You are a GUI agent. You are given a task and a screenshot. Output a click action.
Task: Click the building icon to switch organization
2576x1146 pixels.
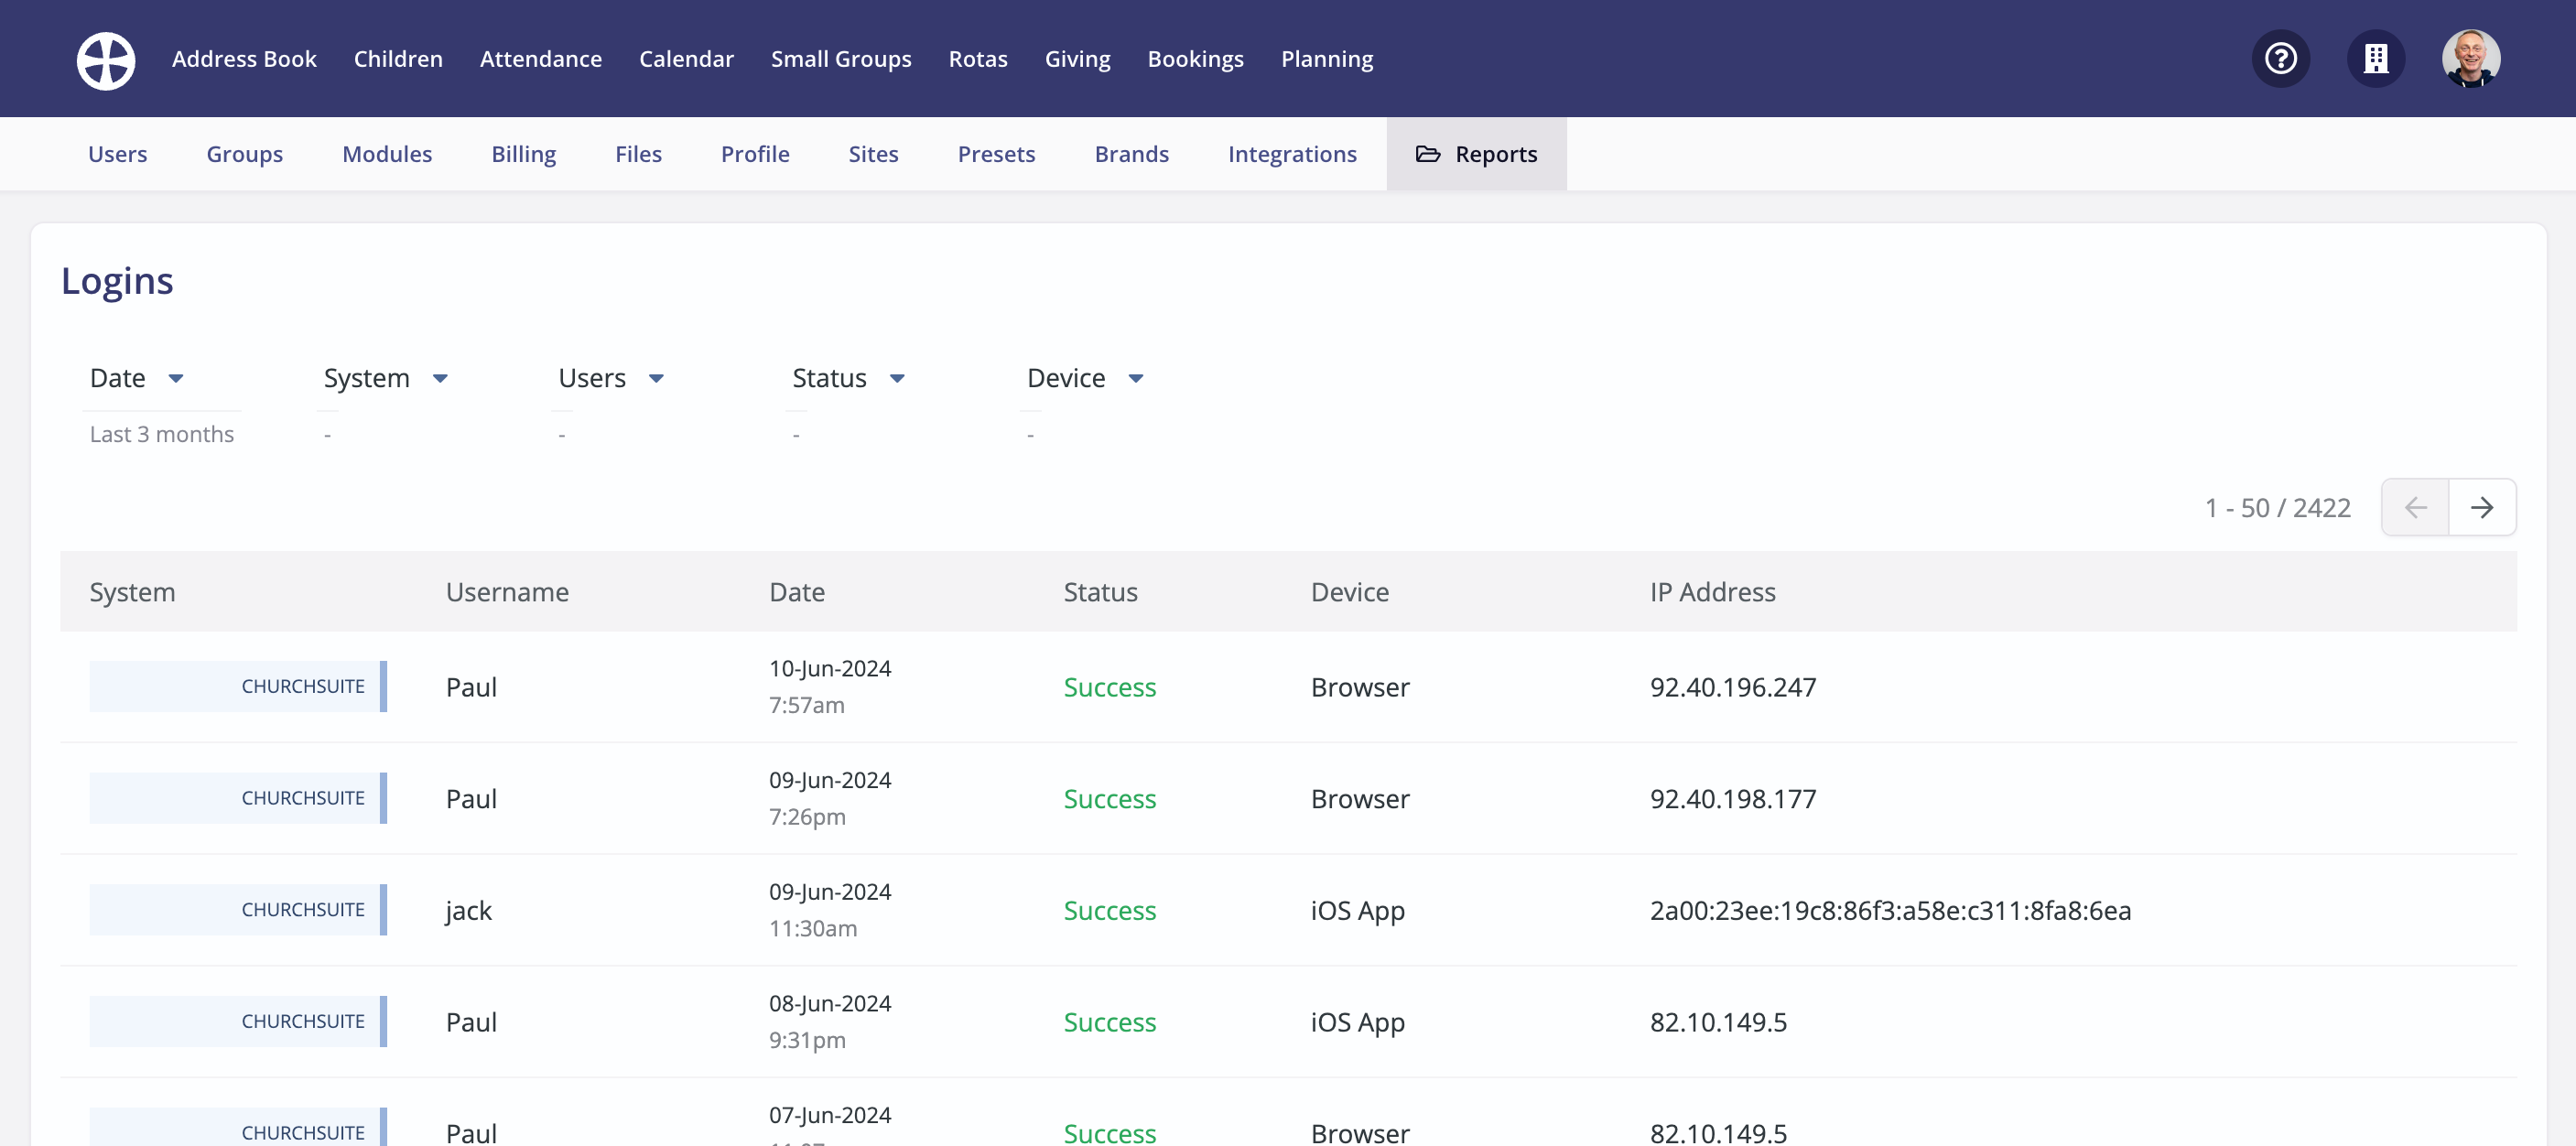[2376, 58]
